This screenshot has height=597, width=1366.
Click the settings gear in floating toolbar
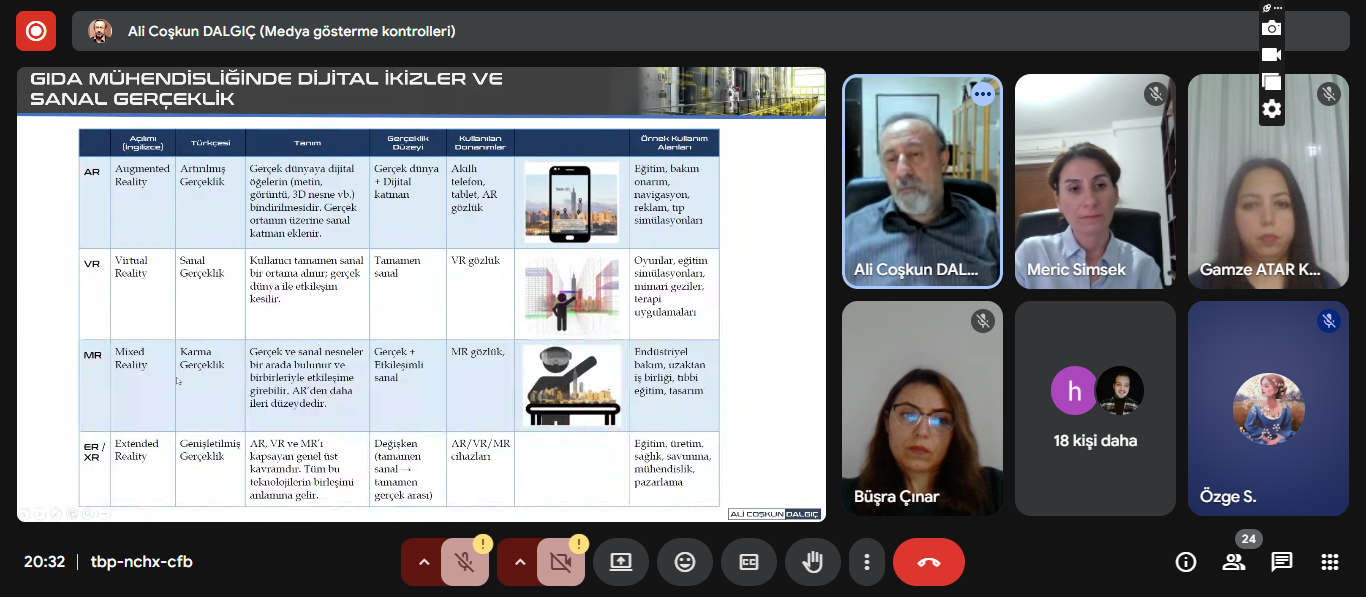[x=1271, y=109]
